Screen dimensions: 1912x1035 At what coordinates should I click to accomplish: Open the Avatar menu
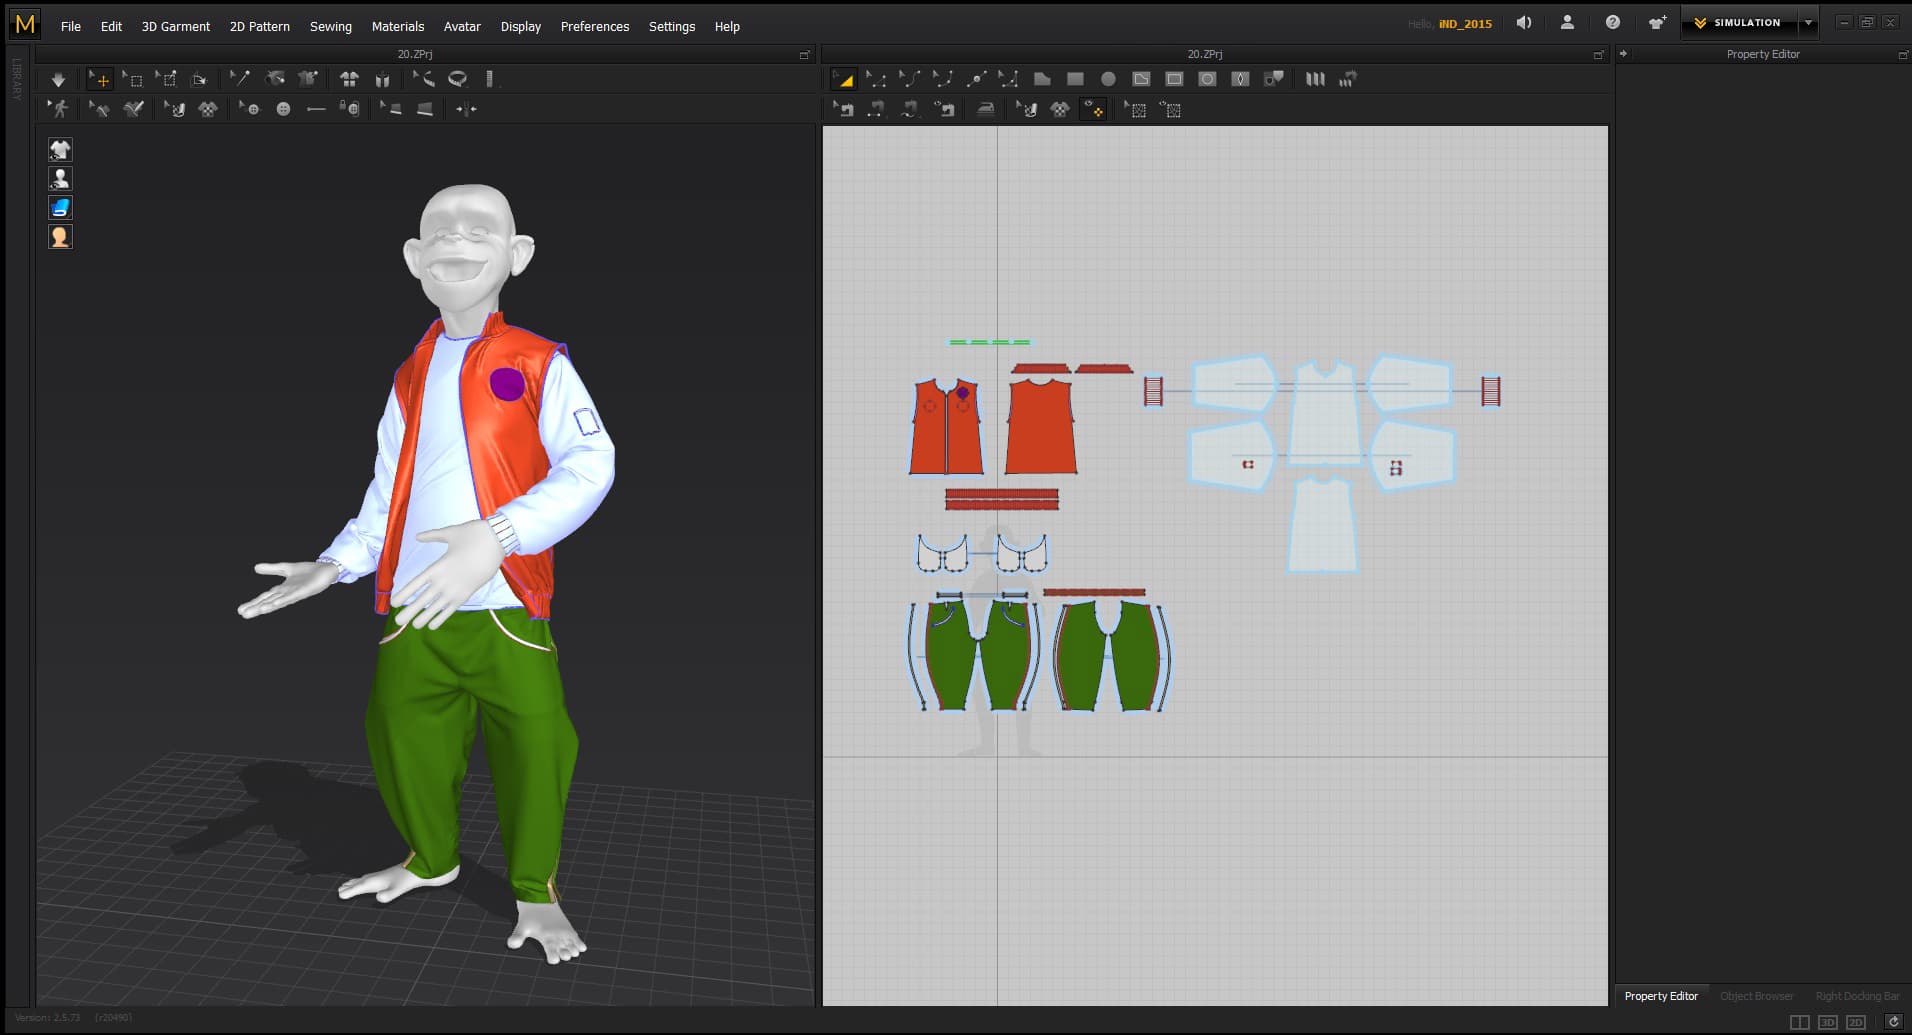pos(462,27)
